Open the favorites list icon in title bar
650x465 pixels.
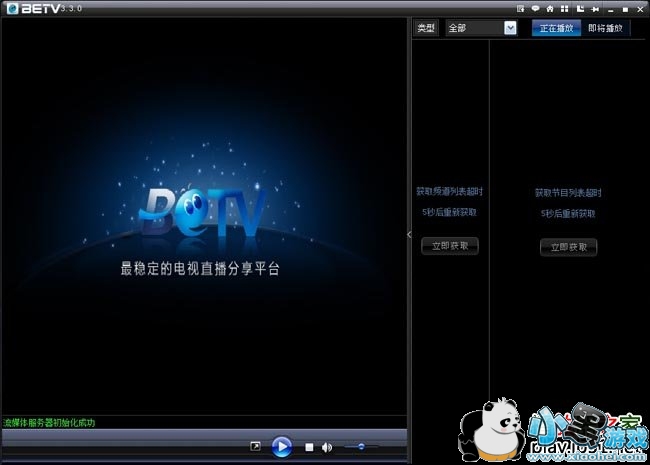(521, 9)
